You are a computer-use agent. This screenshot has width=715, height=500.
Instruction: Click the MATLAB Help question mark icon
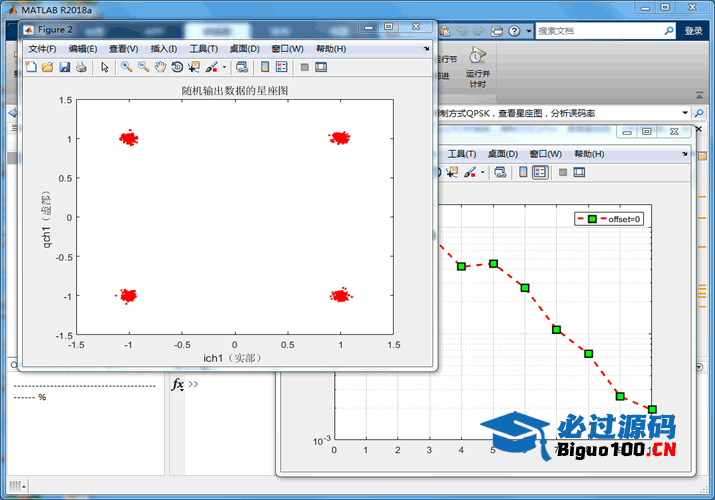coord(514,31)
